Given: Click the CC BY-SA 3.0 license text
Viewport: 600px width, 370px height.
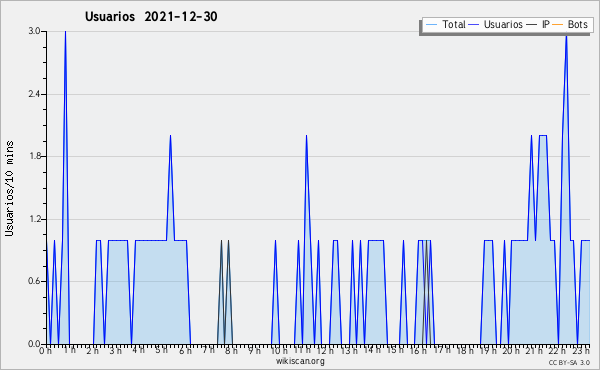Looking at the screenshot, I should click(x=569, y=363).
